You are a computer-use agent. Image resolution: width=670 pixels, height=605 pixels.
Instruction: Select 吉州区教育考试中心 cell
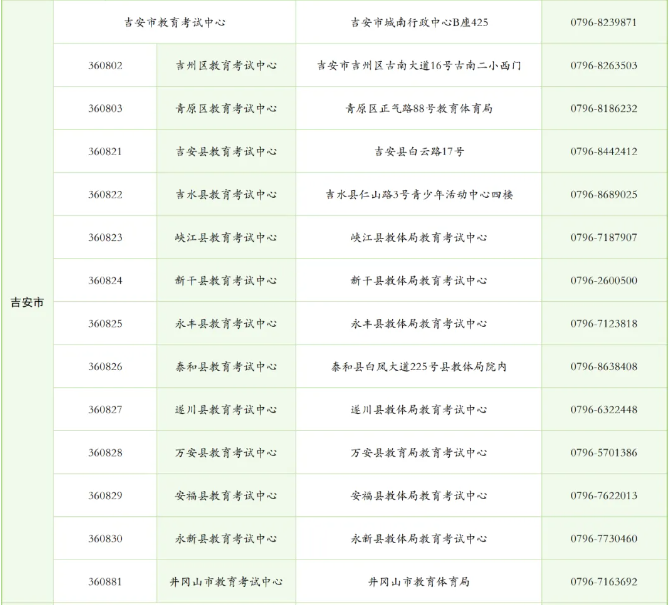tap(226, 65)
